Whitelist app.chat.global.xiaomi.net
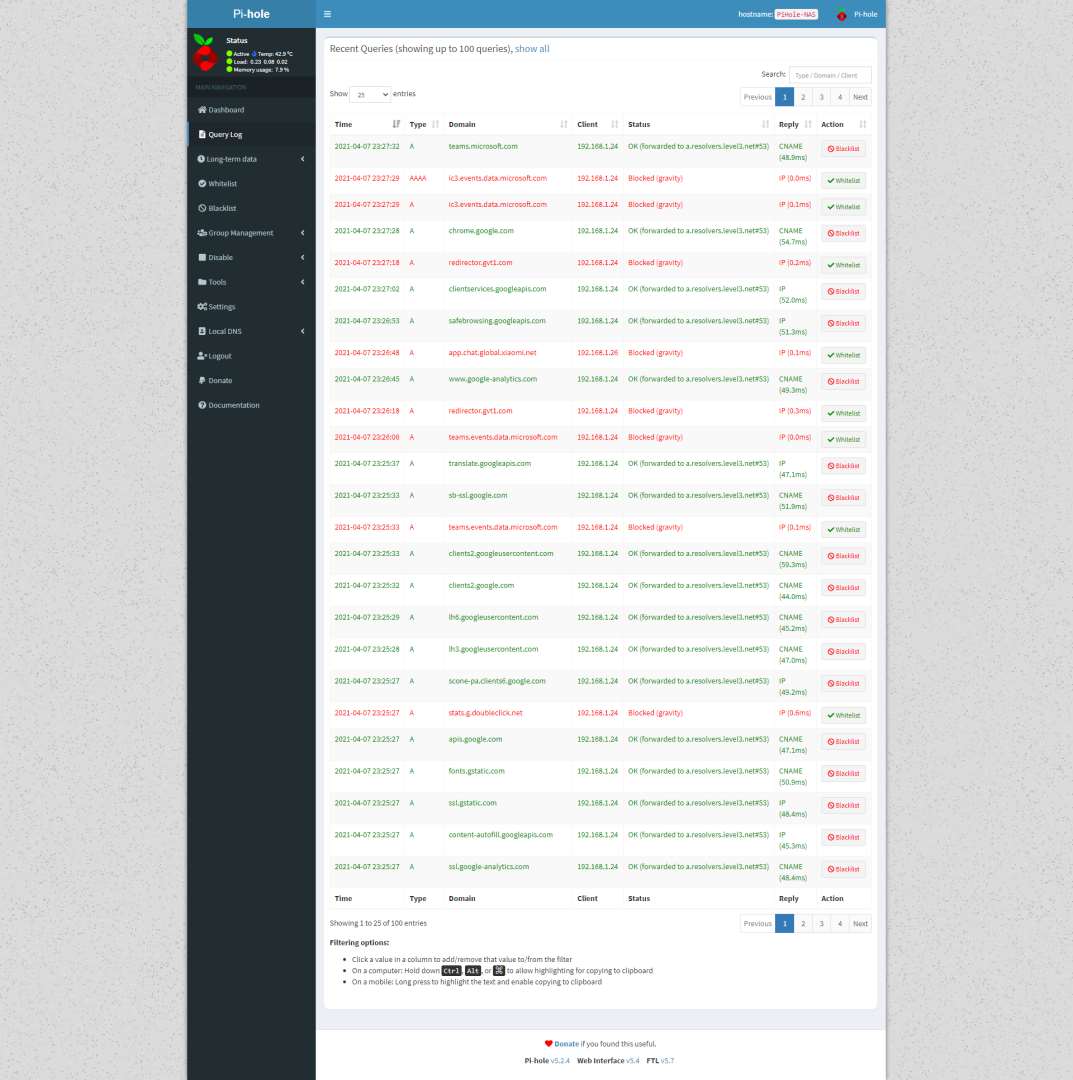 [843, 355]
